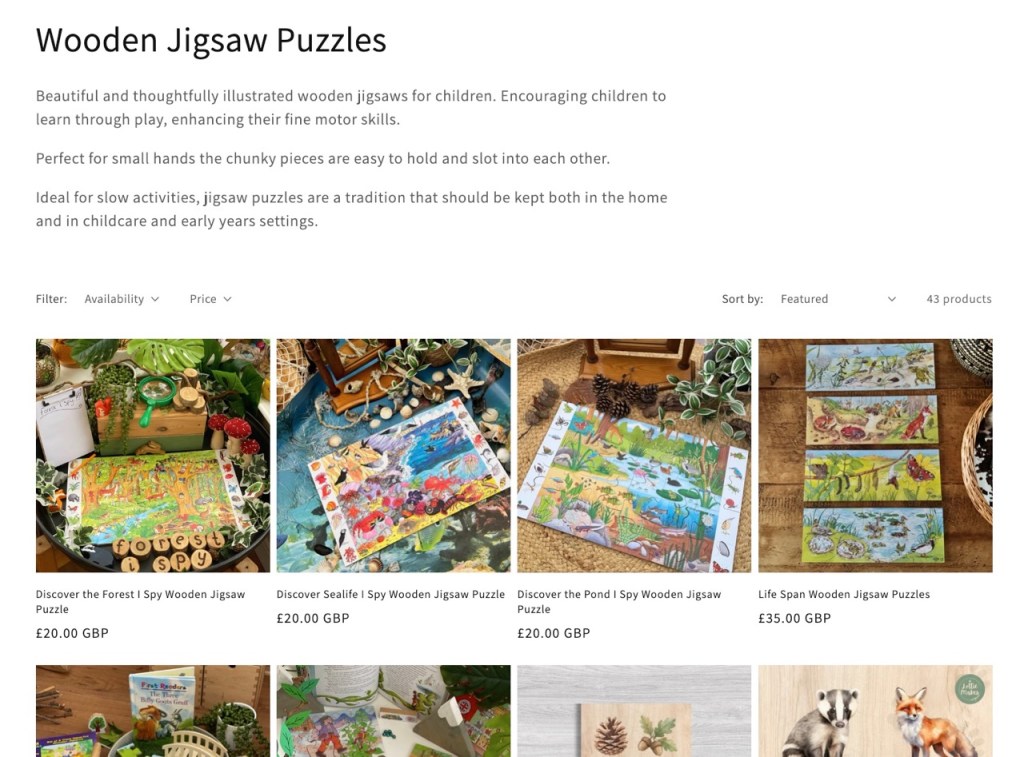Open Life Span Wooden Jigsaw Puzzles image

875,455
